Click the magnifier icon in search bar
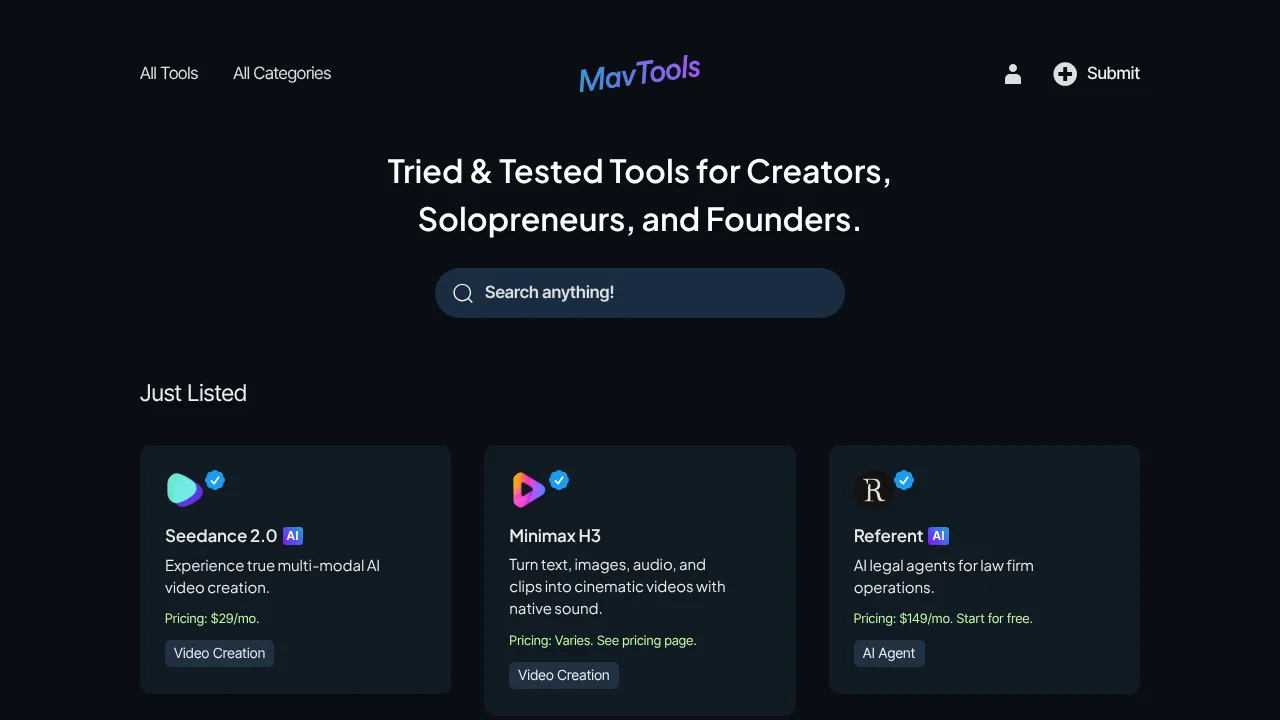The width and height of the screenshot is (1280, 720). [462, 293]
